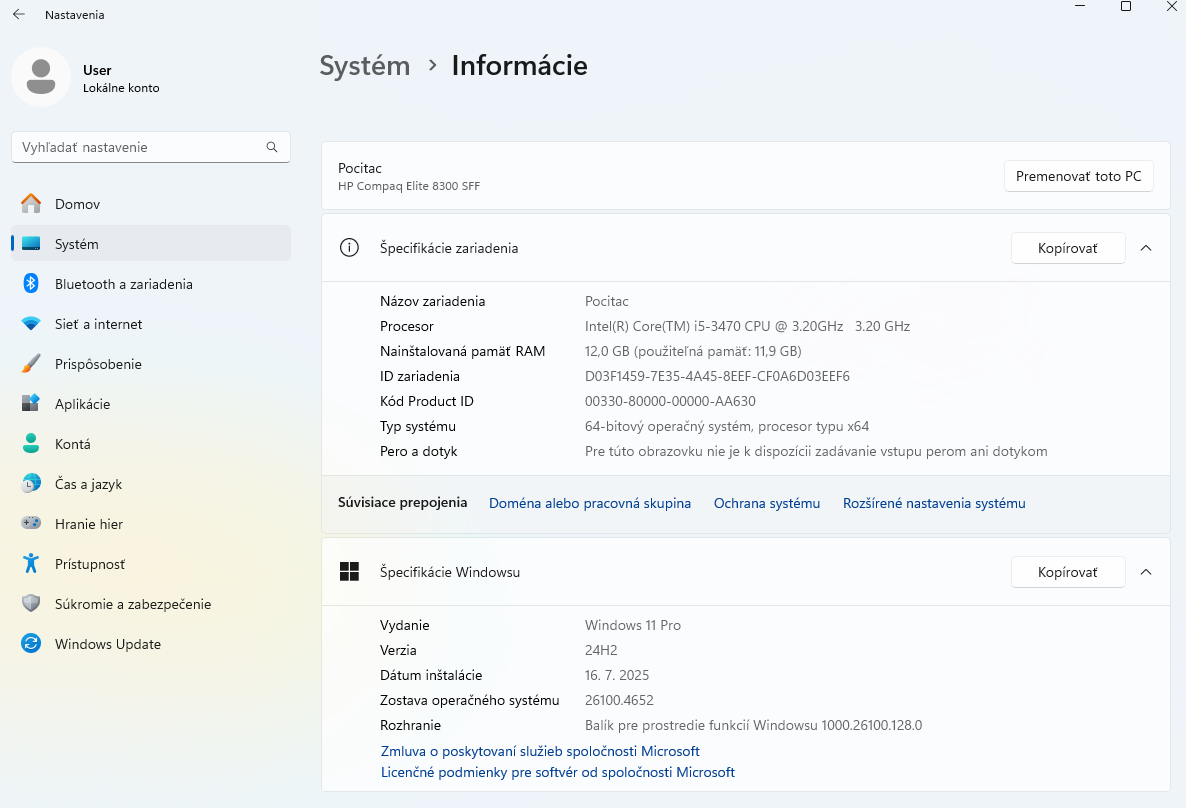The image size is (1186, 808).
Task: Open the Aplikácie category
Action: pos(151,404)
